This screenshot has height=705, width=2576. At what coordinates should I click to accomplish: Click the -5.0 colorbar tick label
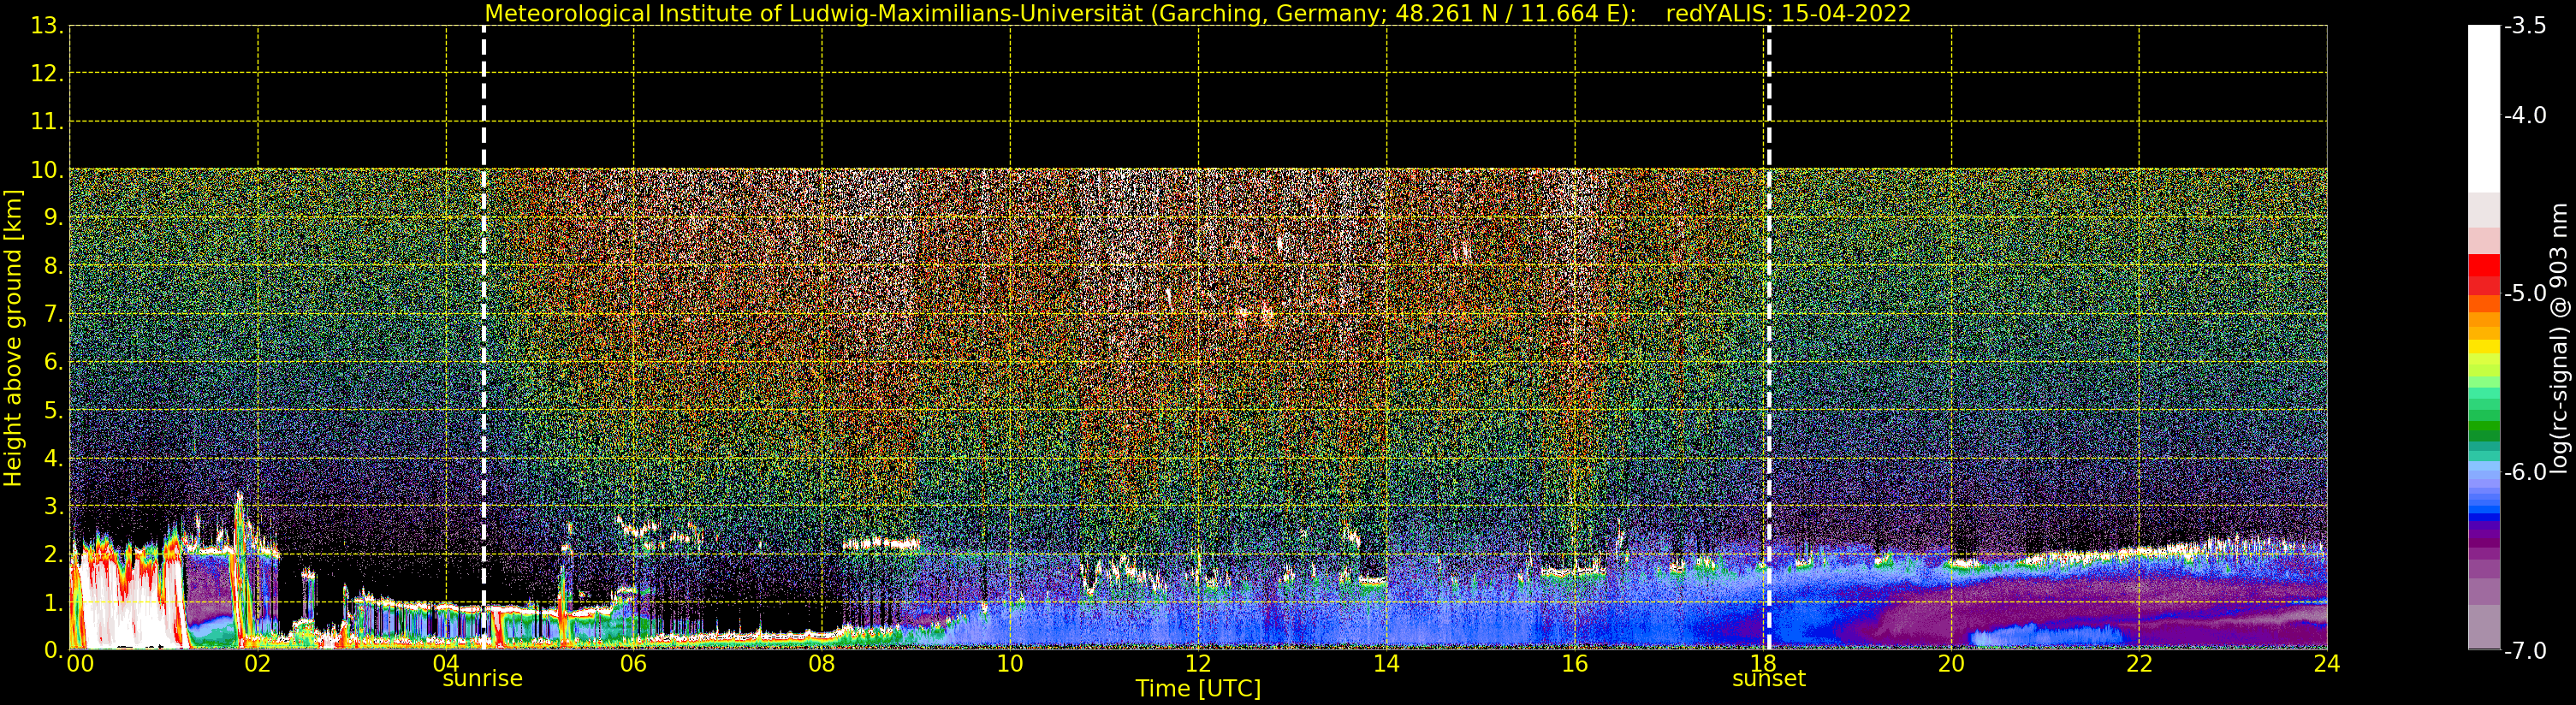(2525, 293)
